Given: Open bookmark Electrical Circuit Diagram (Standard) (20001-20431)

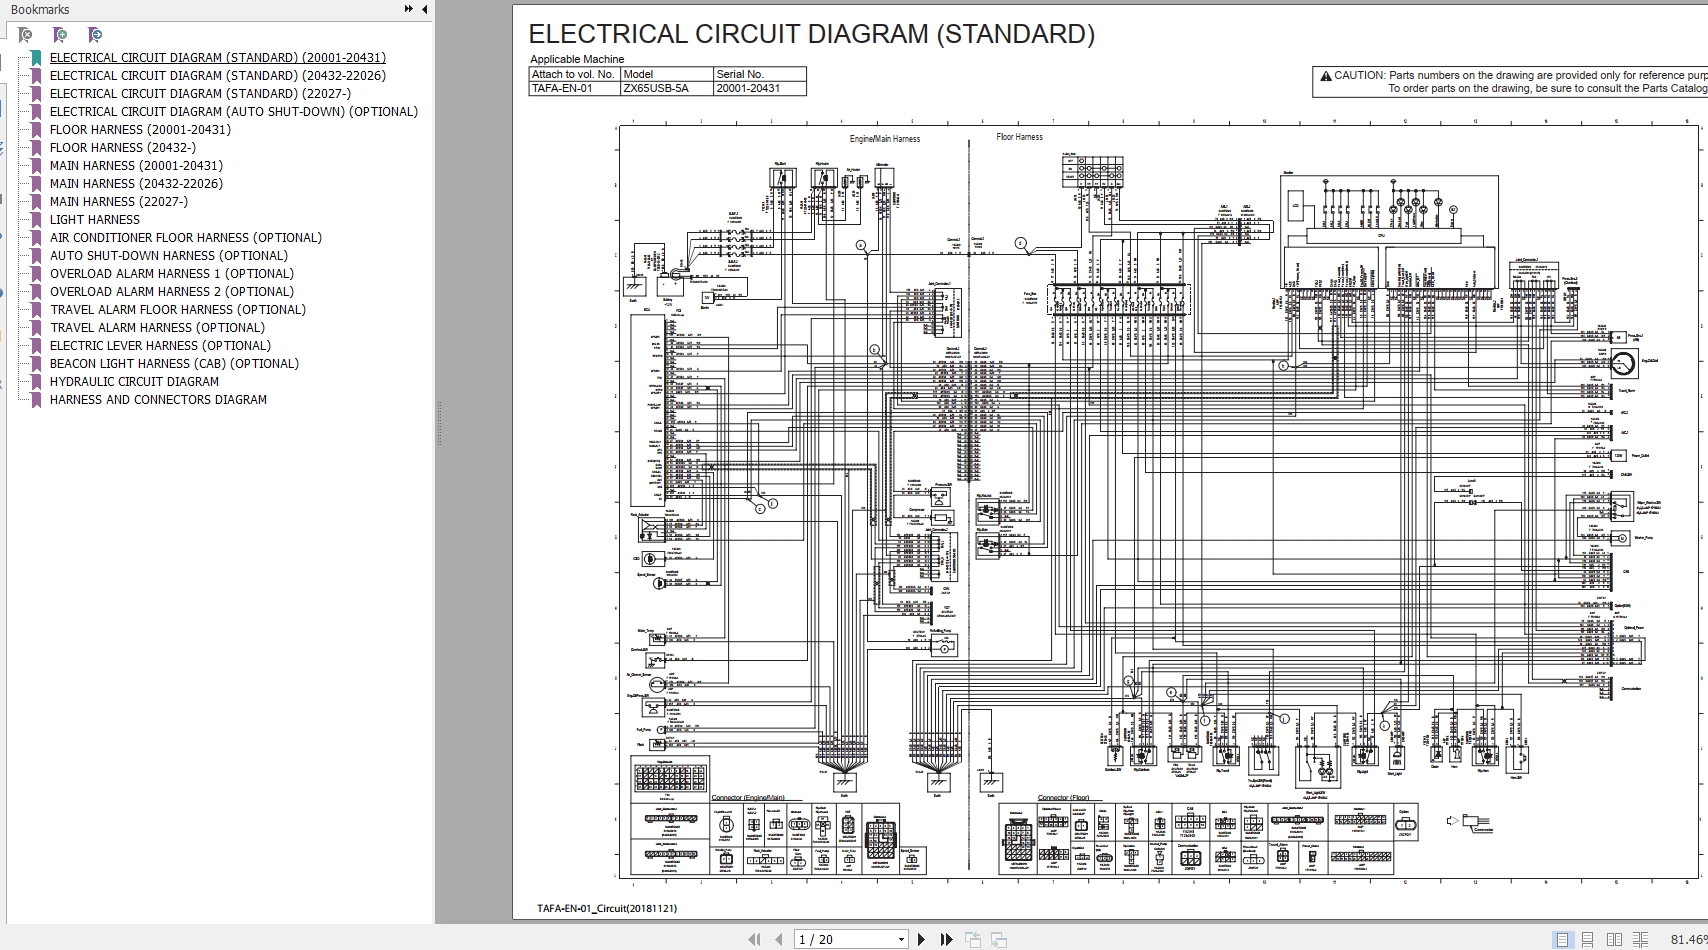Looking at the screenshot, I should 218,58.
